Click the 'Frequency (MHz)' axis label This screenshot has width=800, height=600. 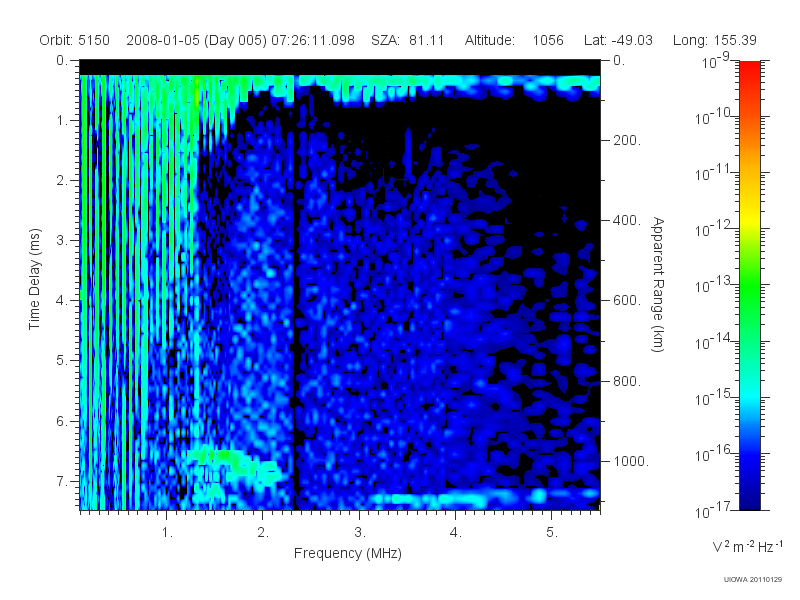348,553
